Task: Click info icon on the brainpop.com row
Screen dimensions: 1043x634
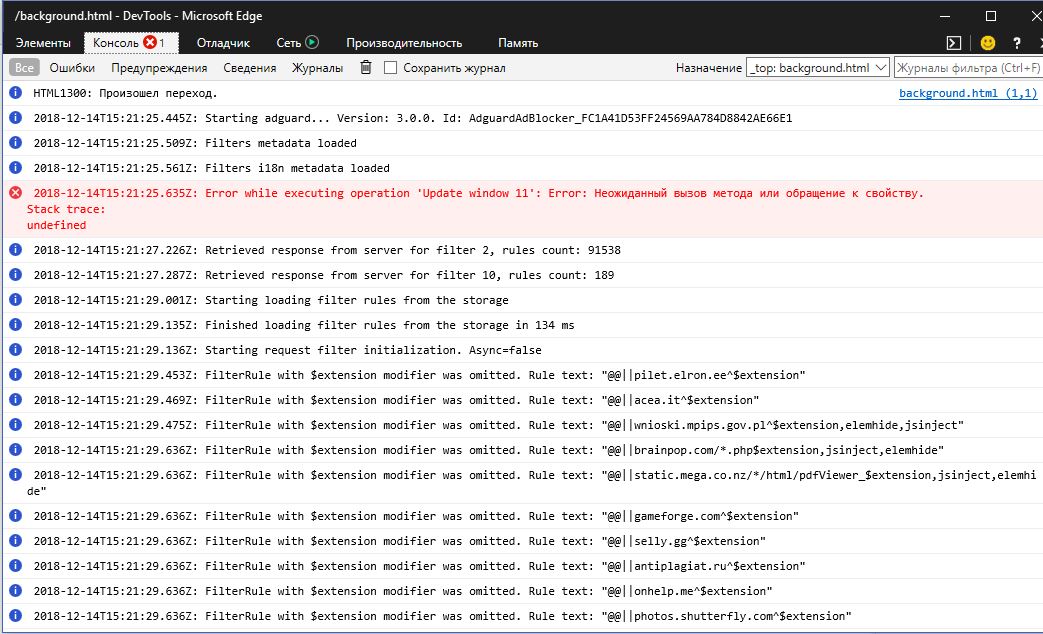Action: (x=15, y=450)
